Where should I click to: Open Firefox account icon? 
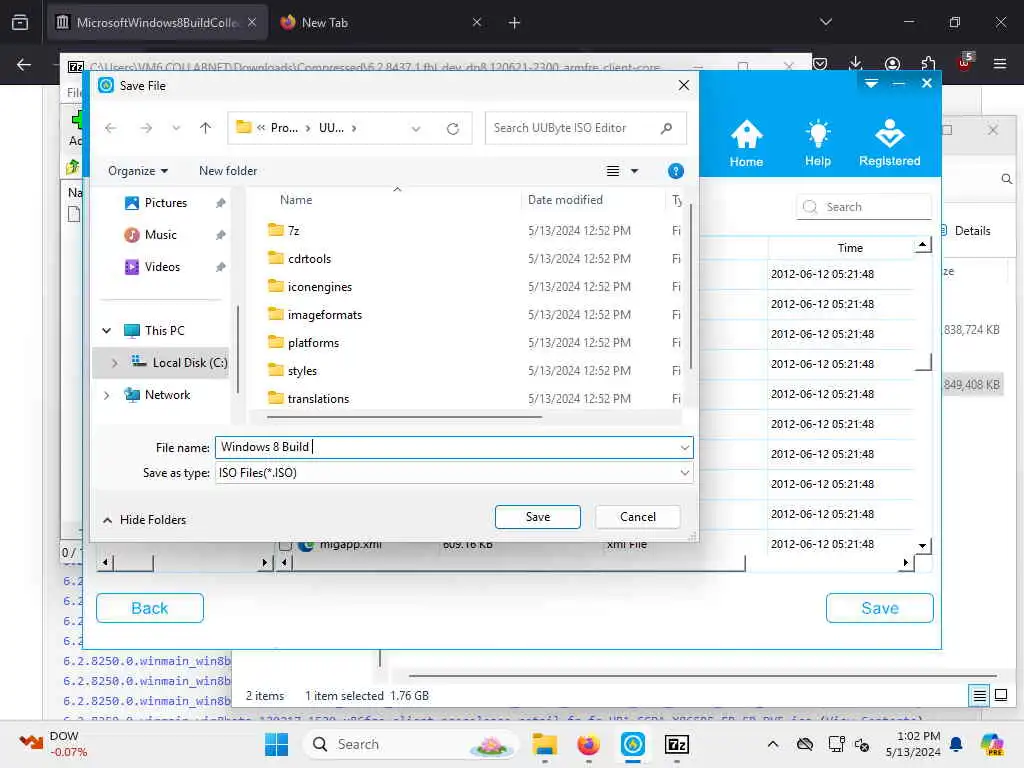892,63
